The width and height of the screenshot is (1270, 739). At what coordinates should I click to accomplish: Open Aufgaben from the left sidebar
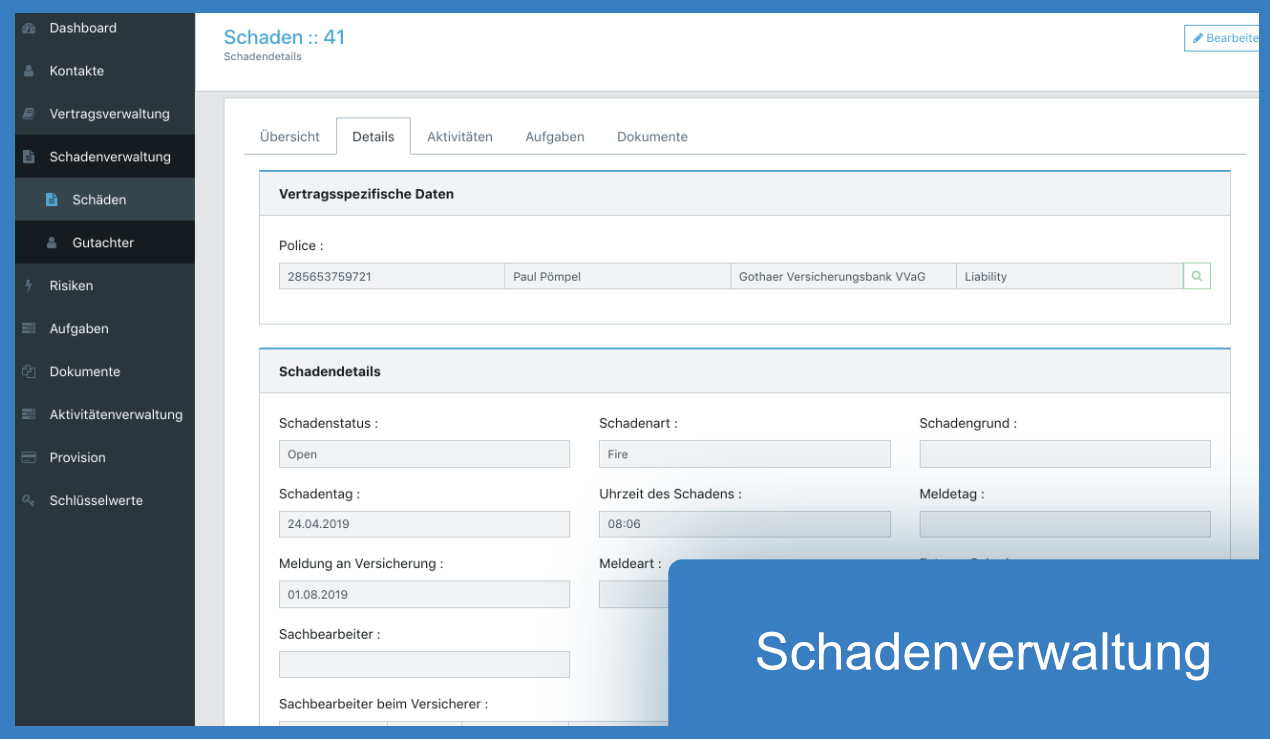(79, 329)
